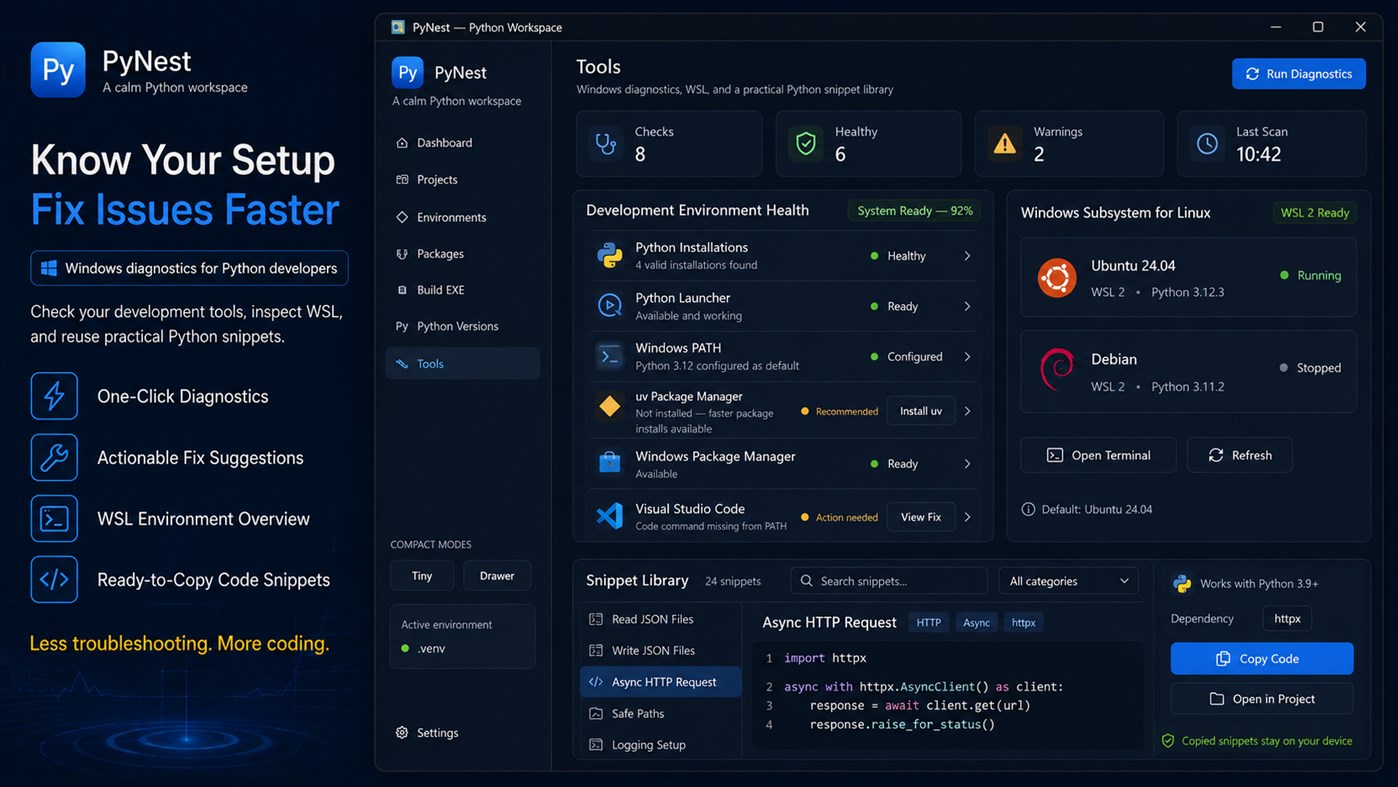Open Settings at the sidebar bottom

click(x=462, y=733)
